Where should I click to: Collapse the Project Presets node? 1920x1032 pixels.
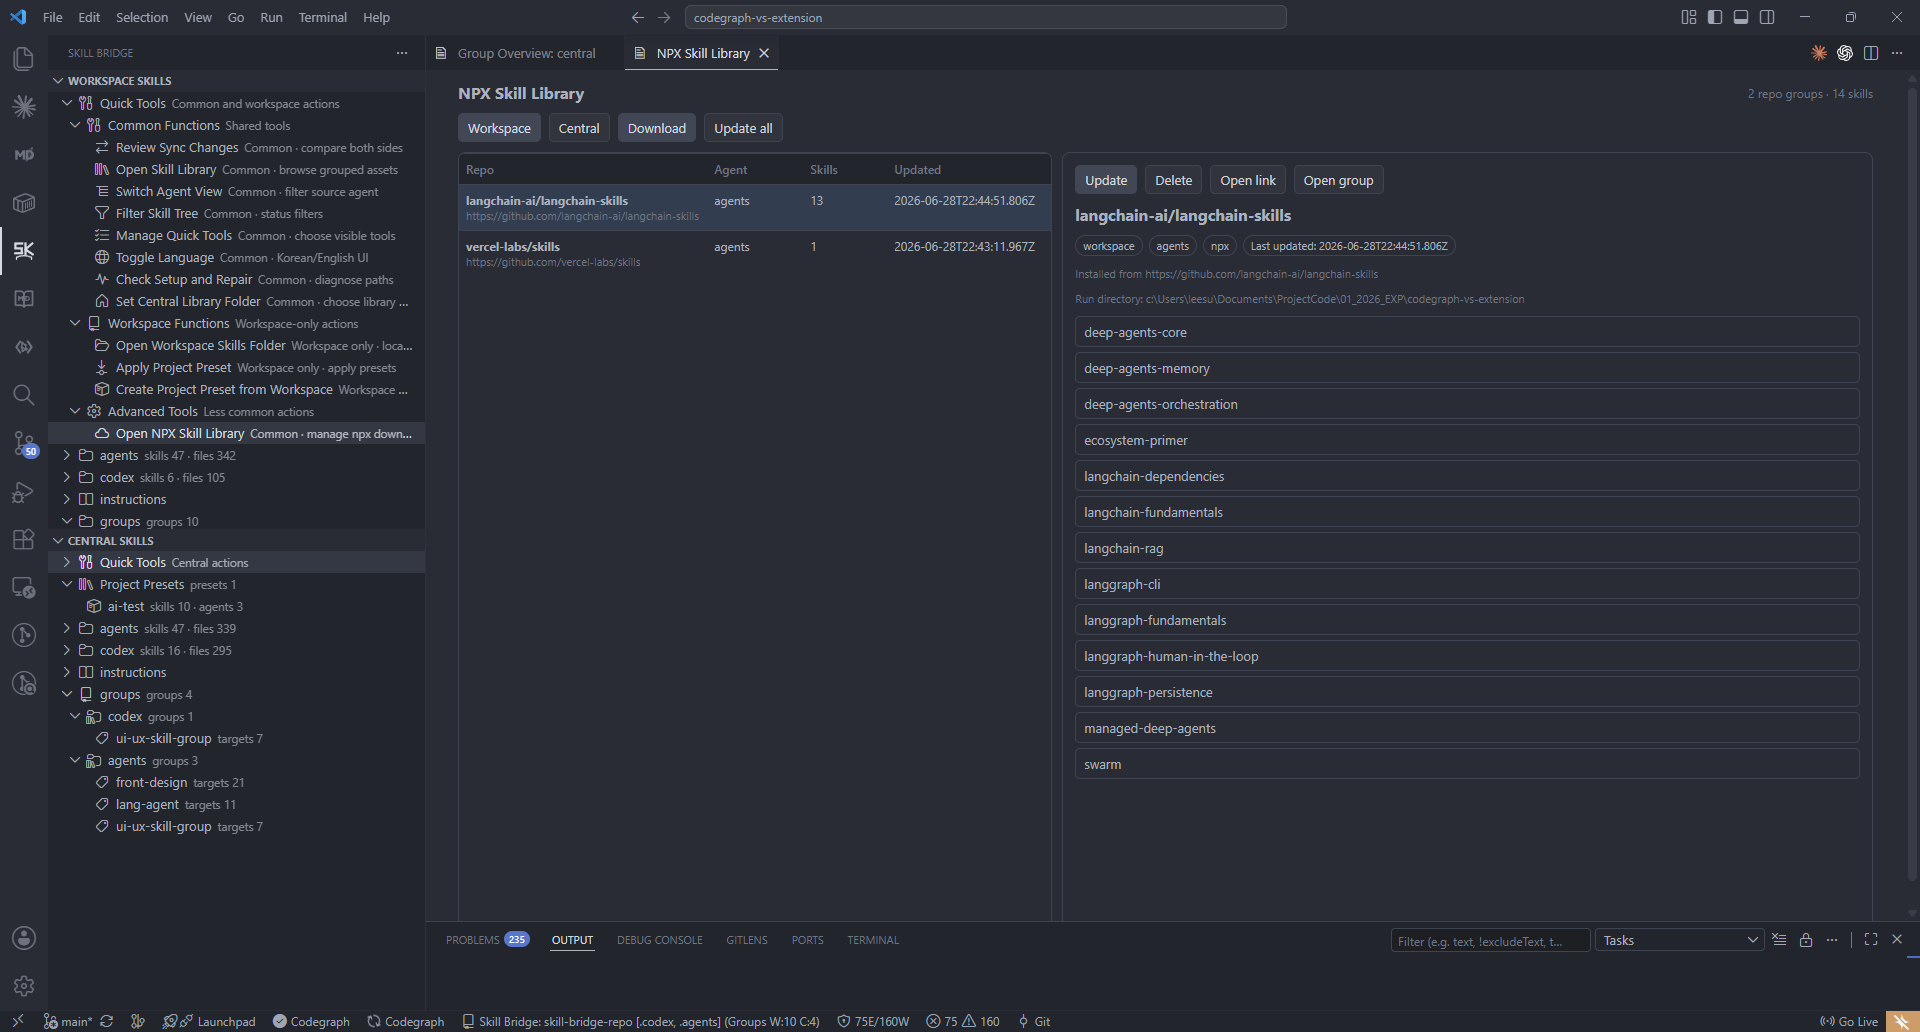[67, 584]
